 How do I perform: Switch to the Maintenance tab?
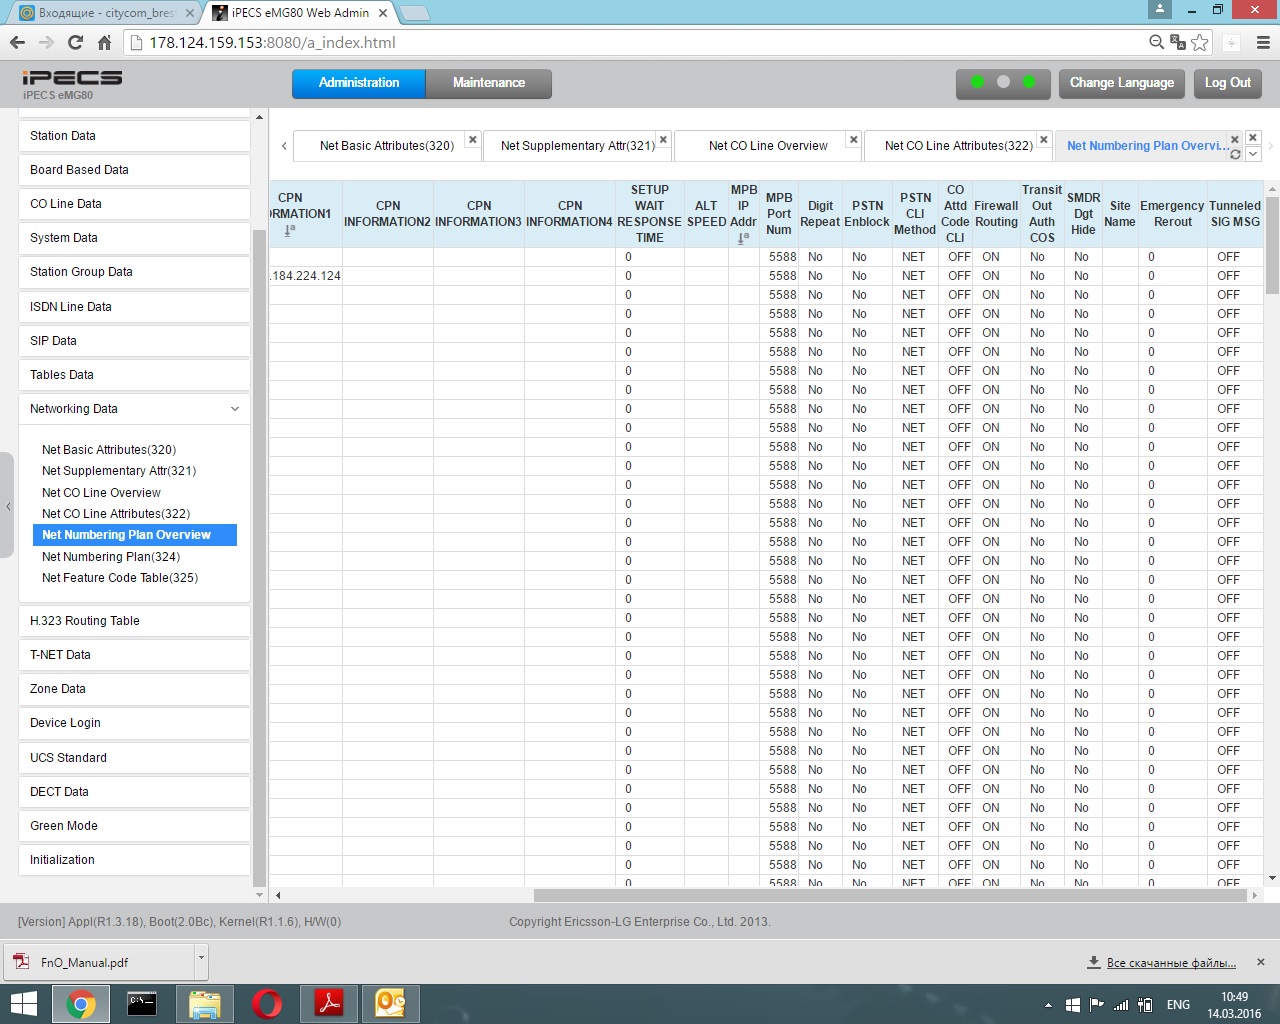coord(488,83)
